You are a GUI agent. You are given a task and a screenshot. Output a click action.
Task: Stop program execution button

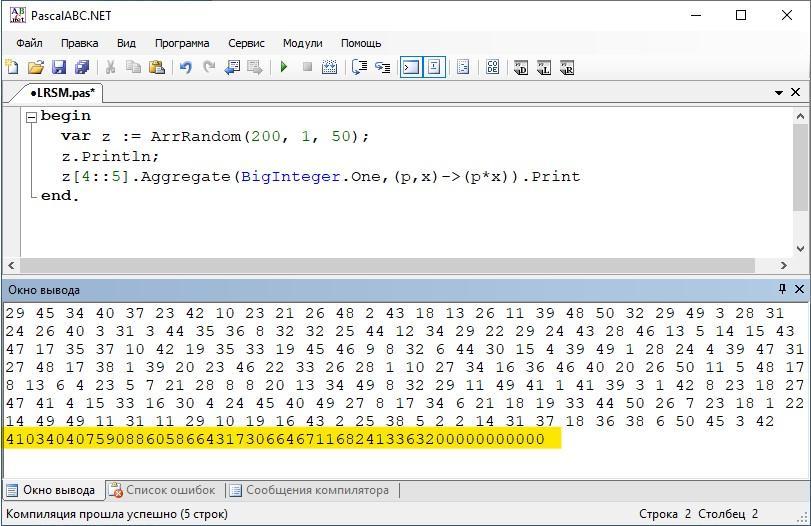click(307, 67)
